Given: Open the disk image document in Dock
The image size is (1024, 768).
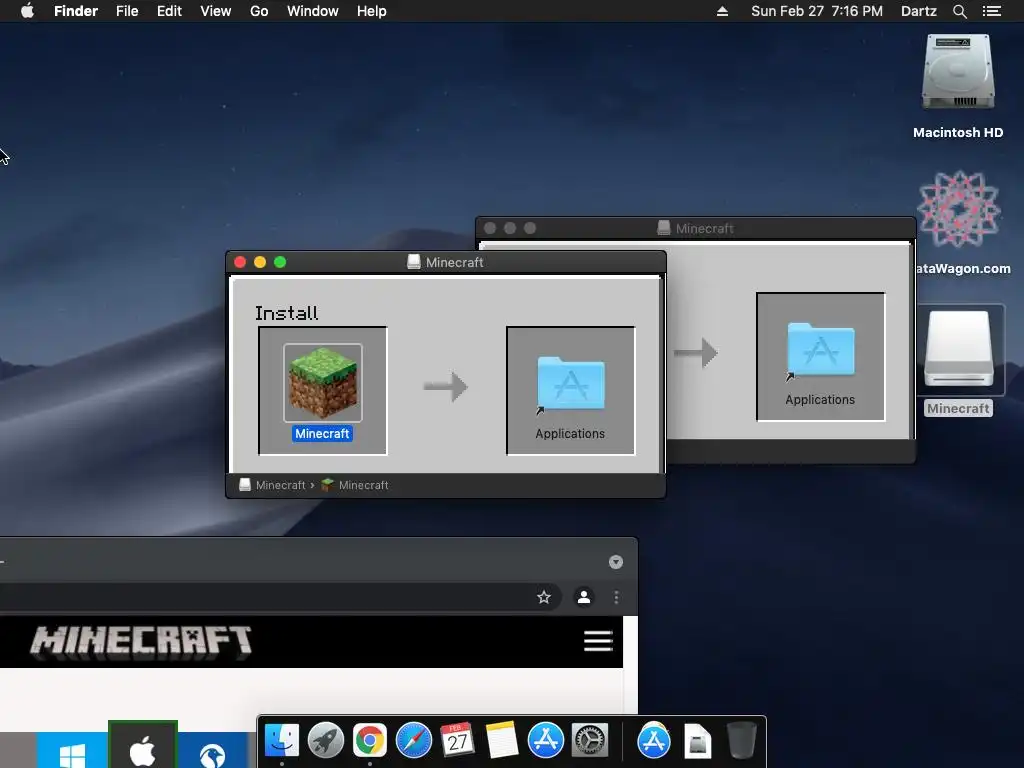Looking at the screenshot, I should pos(697,741).
